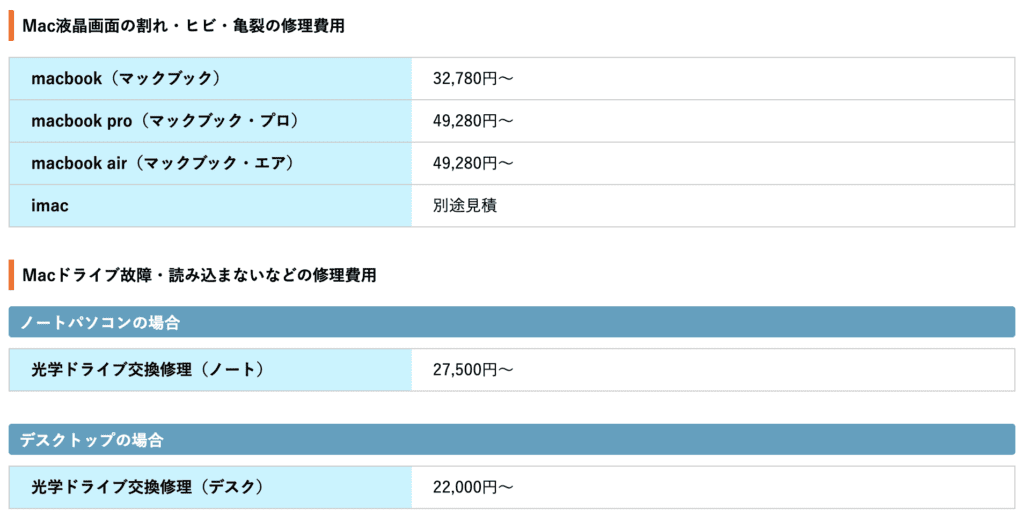Click the orange marker beside Macドライブ故障 heading
Screen dimensions: 1024x516
click(x=11, y=274)
